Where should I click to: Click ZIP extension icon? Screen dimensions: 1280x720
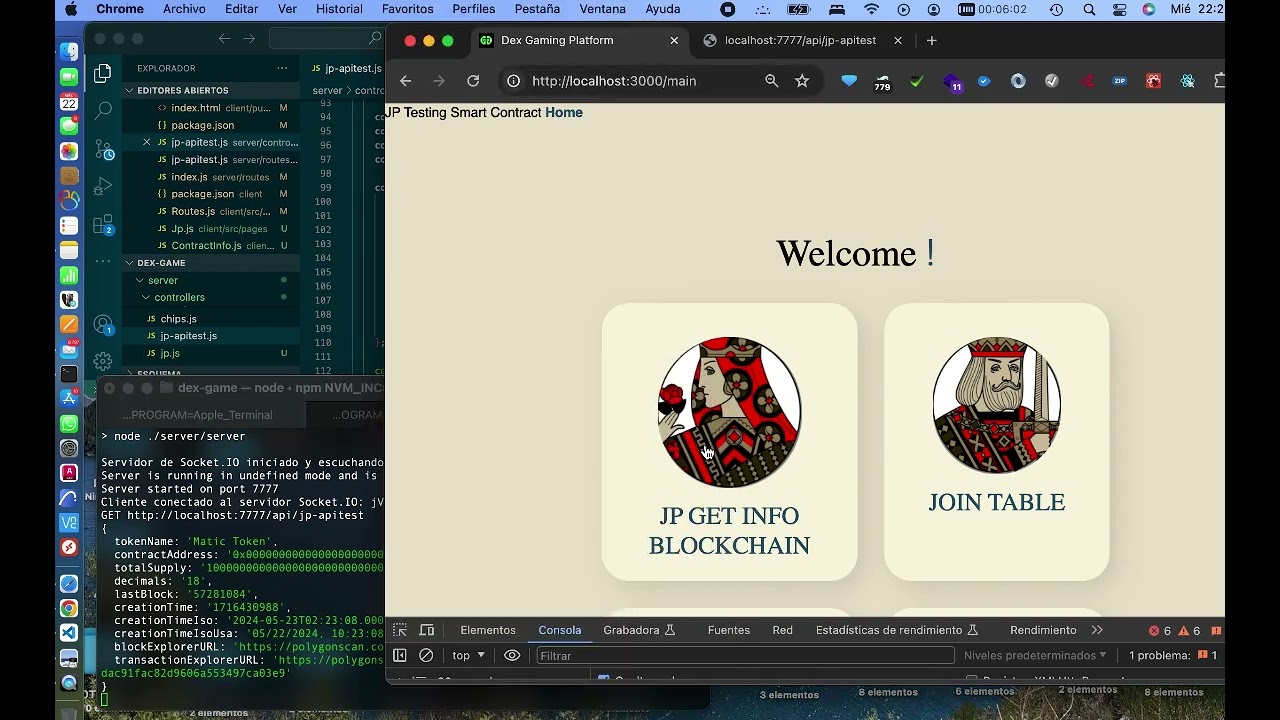(x=1120, y=81)
